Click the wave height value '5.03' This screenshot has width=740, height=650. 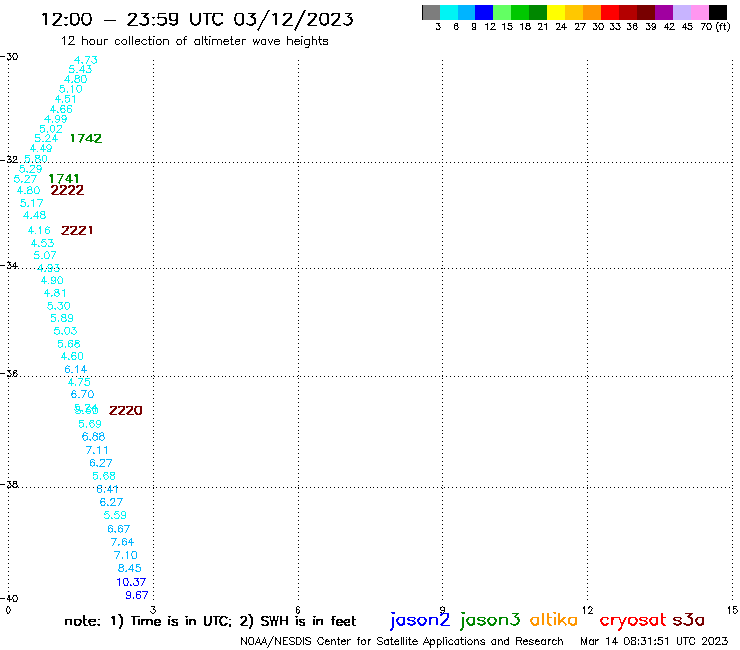coord(65,331)
